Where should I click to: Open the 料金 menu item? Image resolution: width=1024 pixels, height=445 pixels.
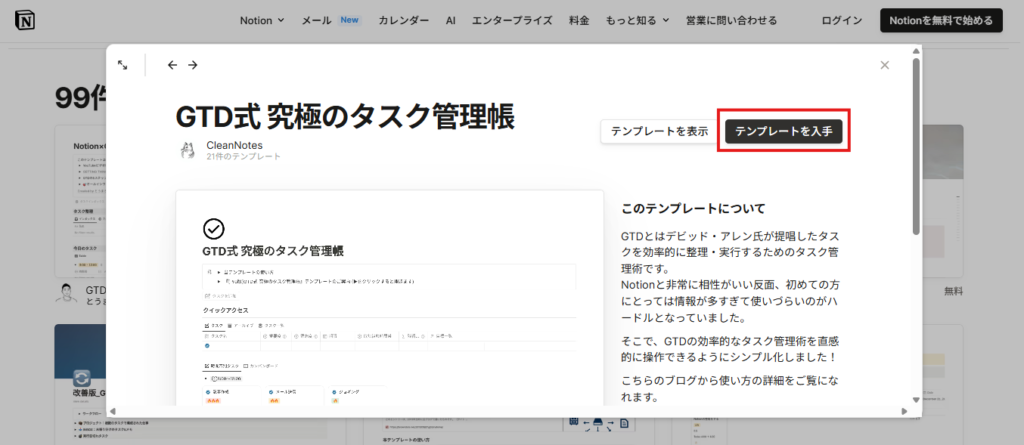point(579,20)
